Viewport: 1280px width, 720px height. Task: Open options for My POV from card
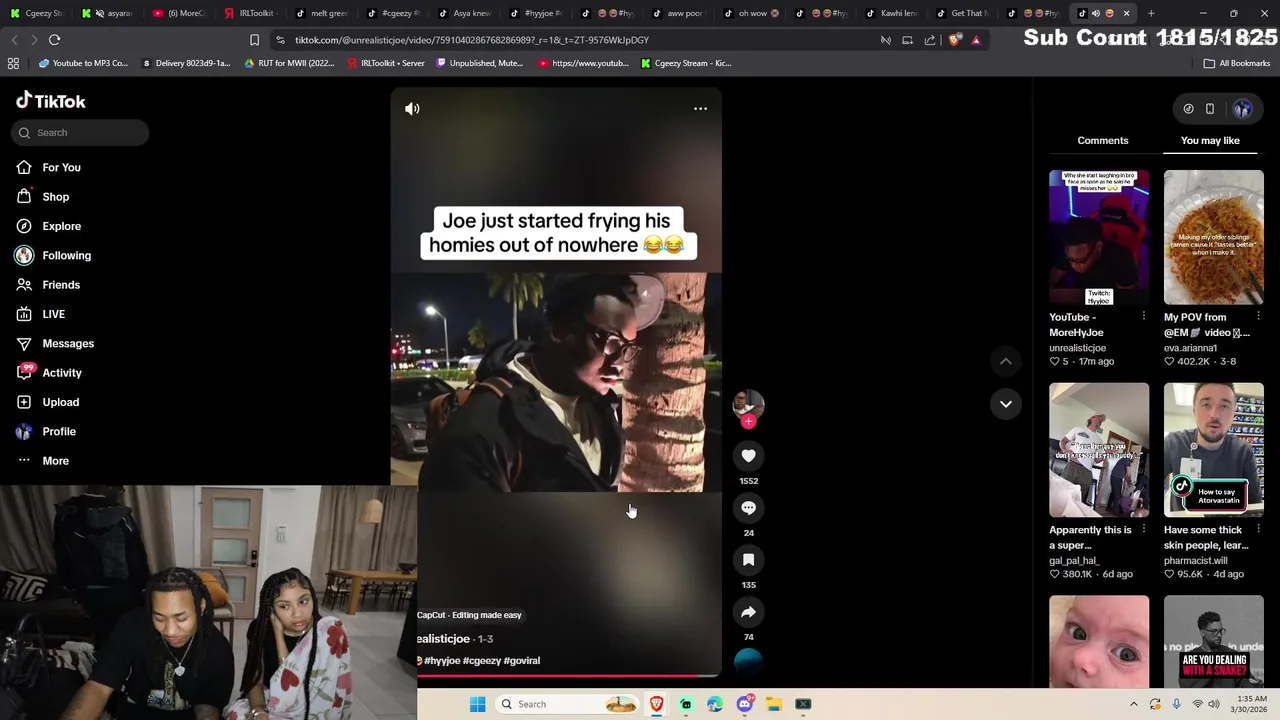[x=1258, y=317]
